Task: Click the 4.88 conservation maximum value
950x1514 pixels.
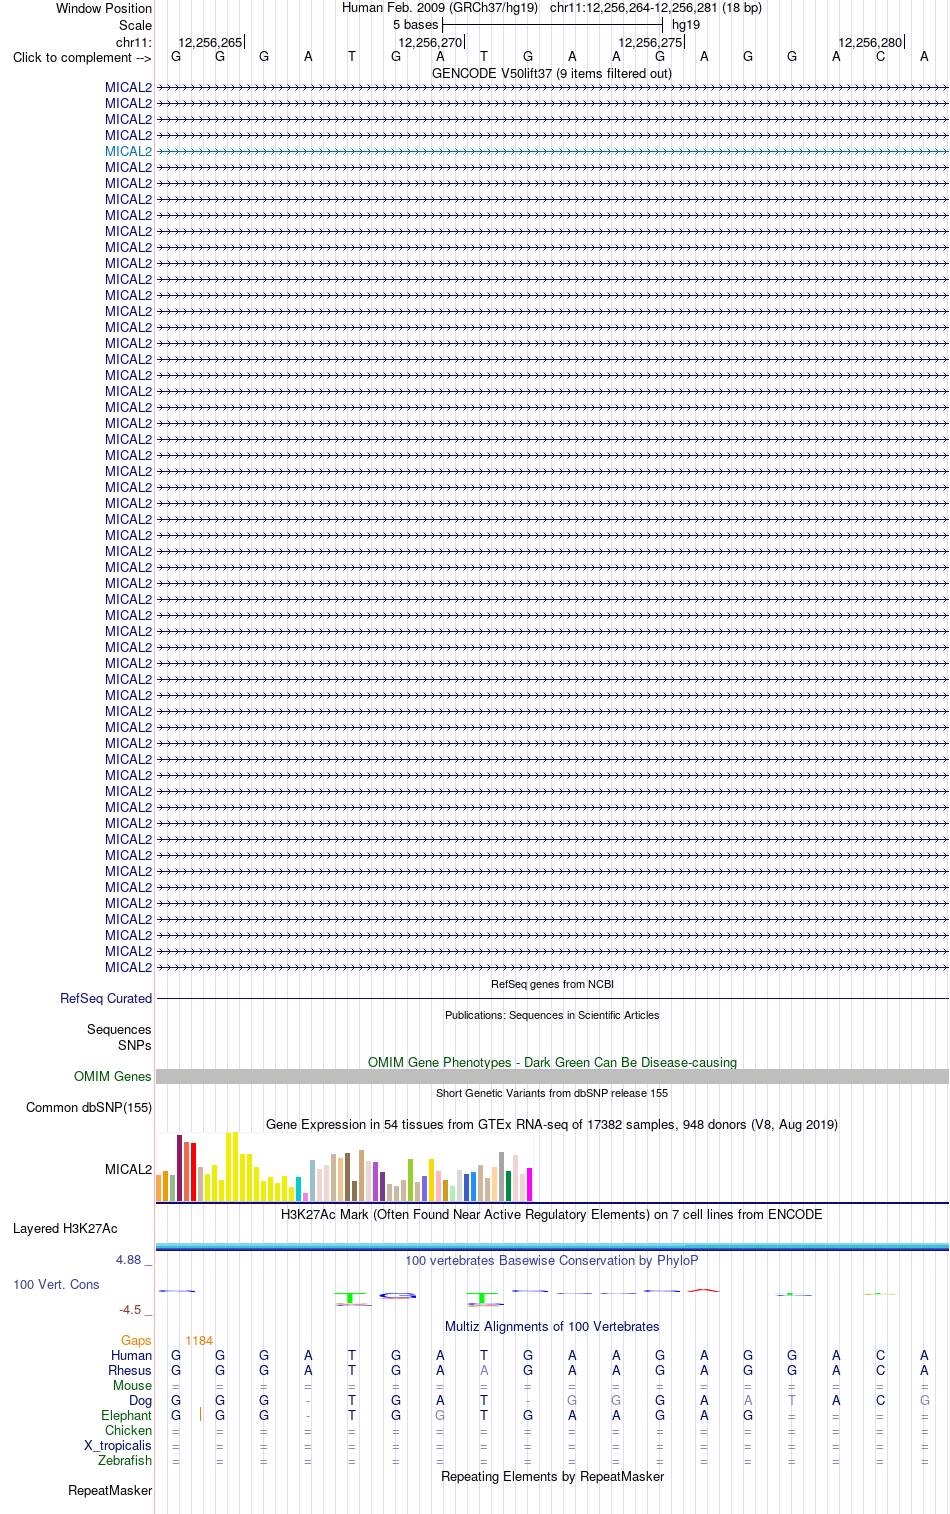Action: 128,1260
